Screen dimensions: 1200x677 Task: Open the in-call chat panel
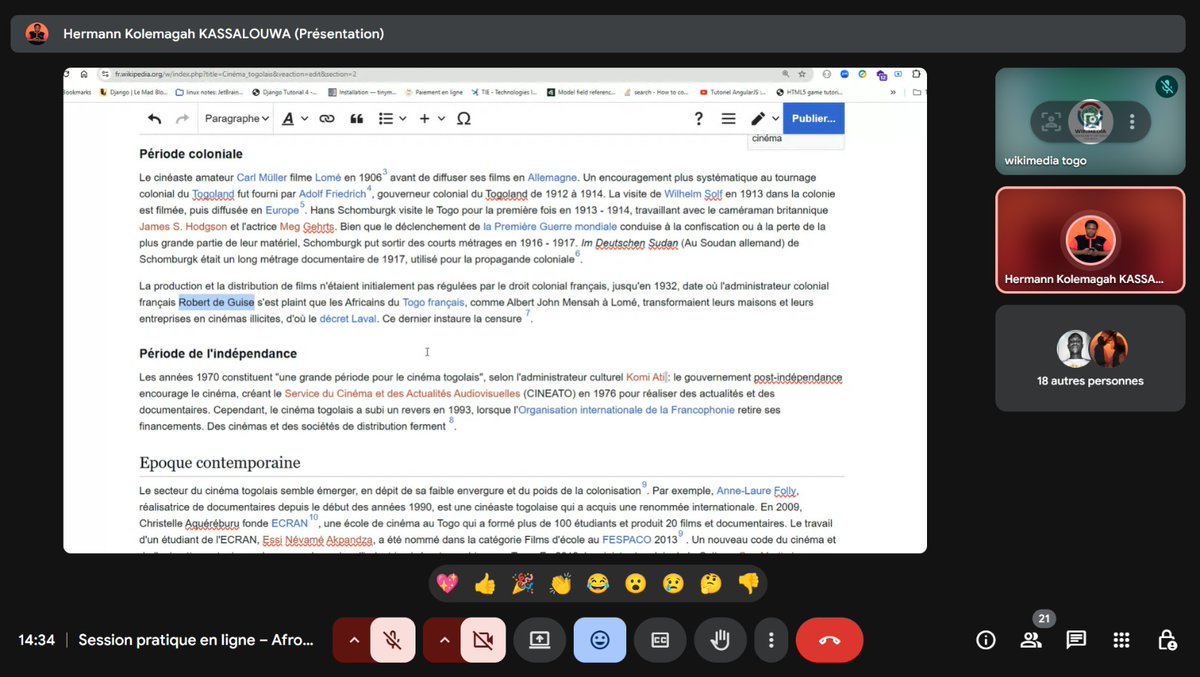pyautogui.click(x=1076, y=640)
